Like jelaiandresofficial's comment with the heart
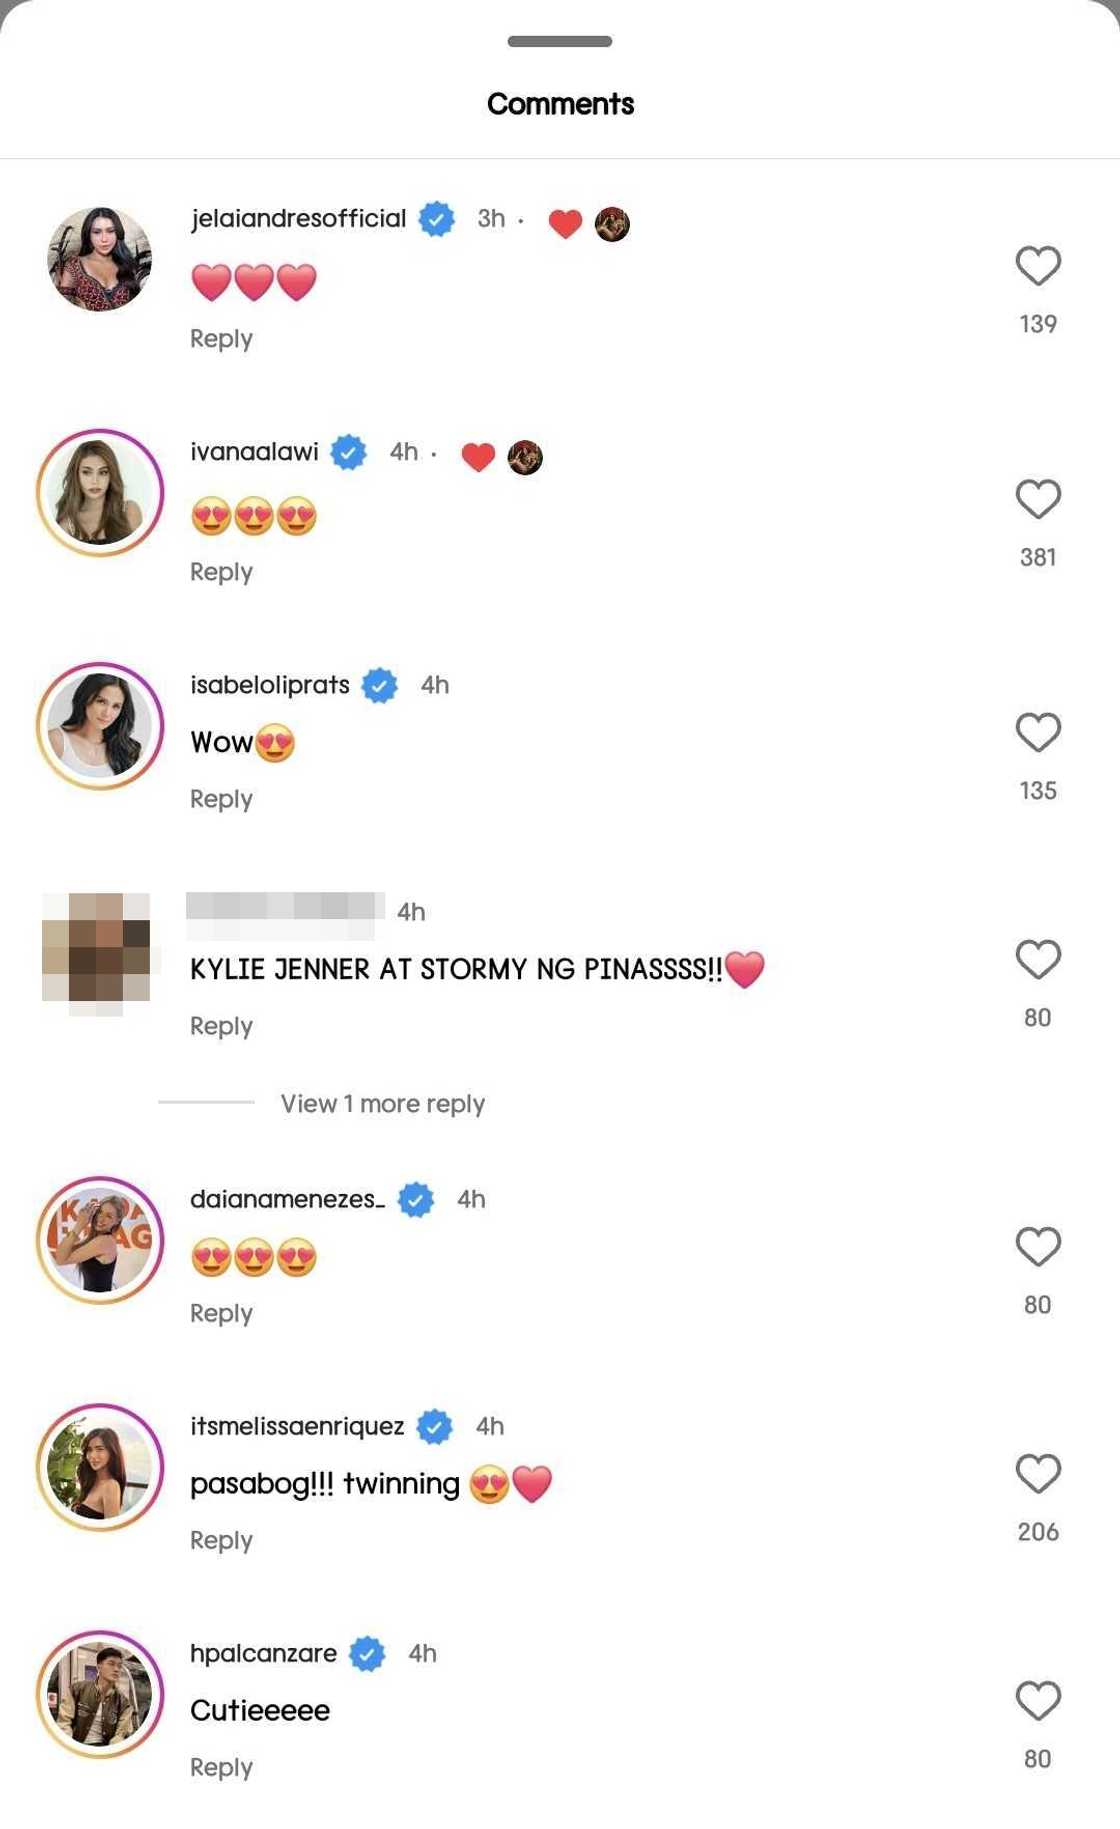Screen dimensions: 1120x1829 pyautogui.click(x=1038, y=266)
